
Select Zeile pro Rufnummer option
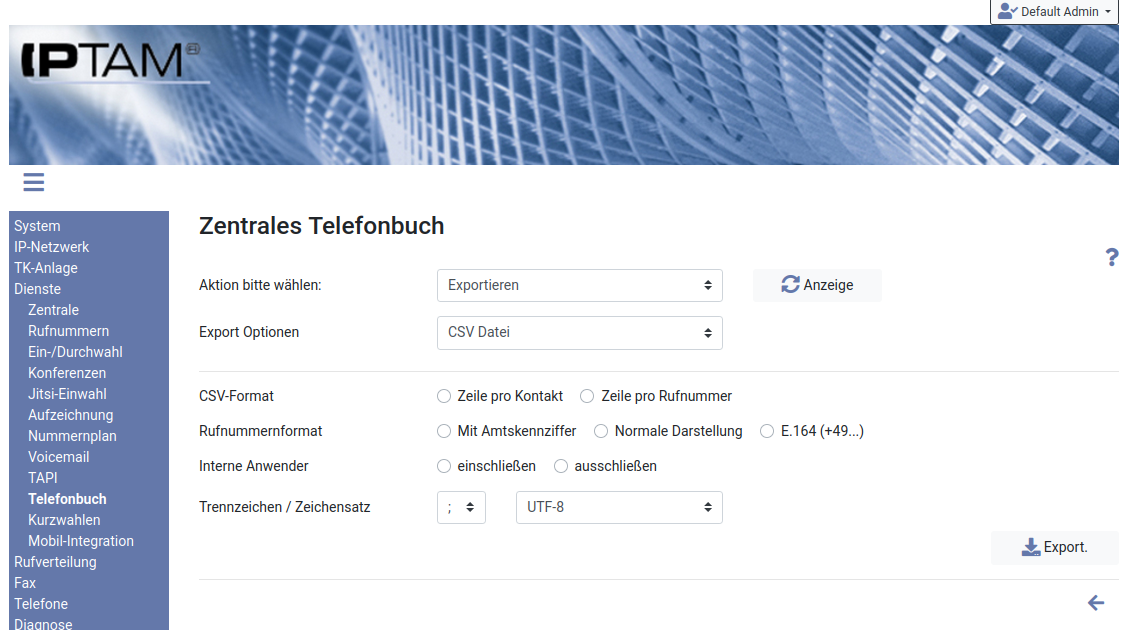(x=588, y=396)
